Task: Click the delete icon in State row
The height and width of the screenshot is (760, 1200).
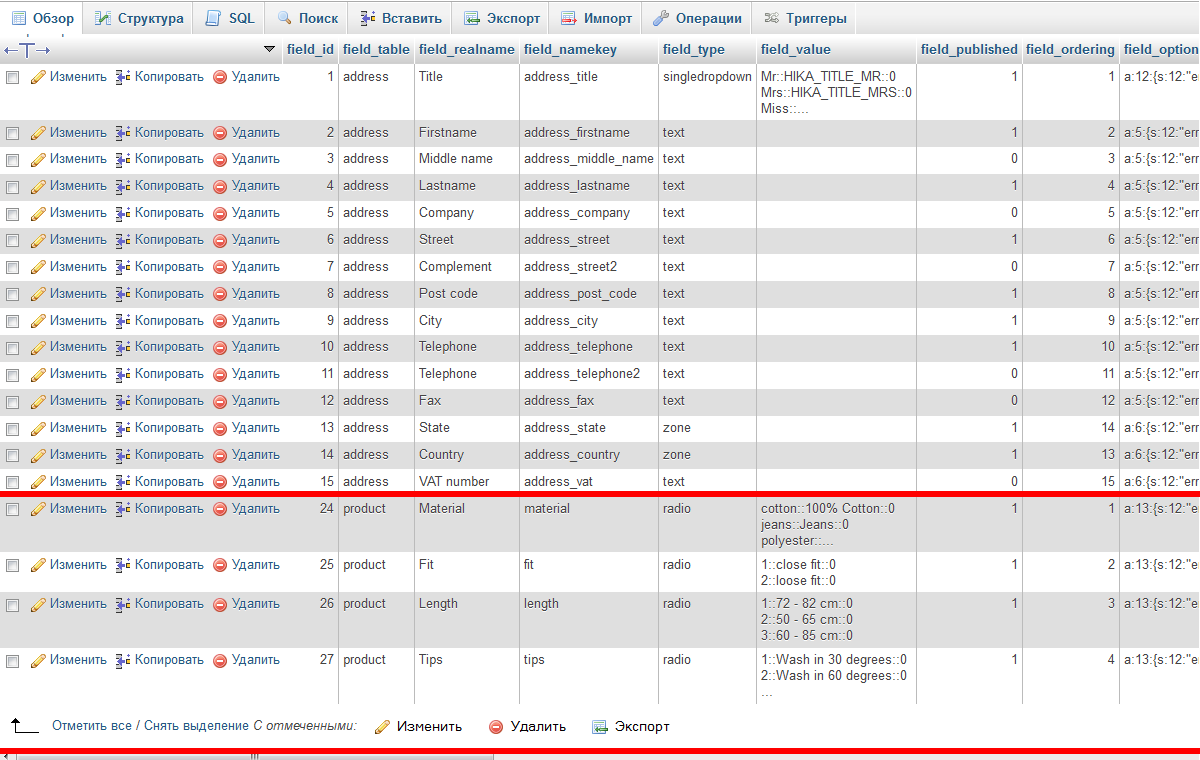Action: coord(220,428)
